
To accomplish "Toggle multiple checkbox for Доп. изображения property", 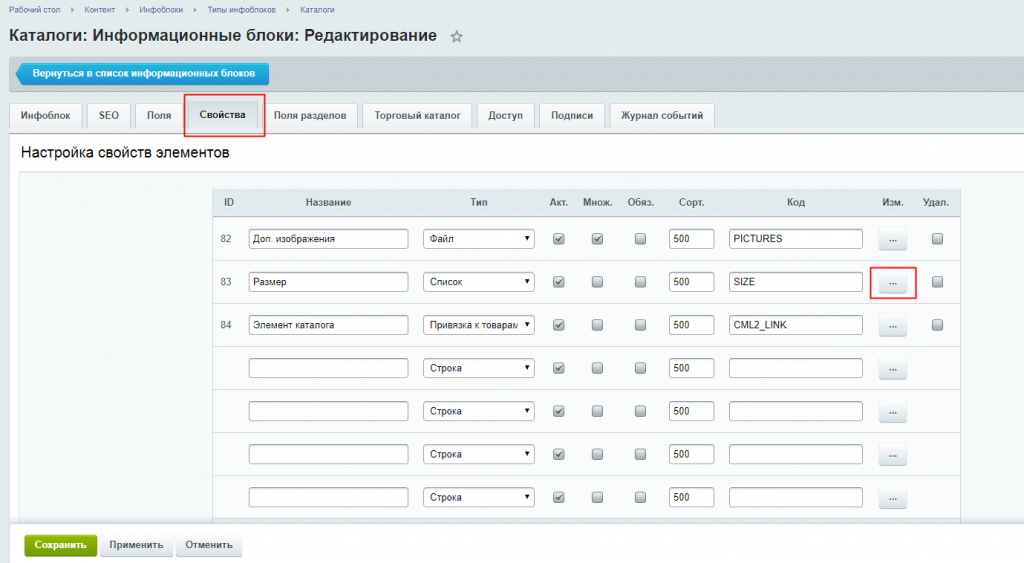I will tap(598, 239).
